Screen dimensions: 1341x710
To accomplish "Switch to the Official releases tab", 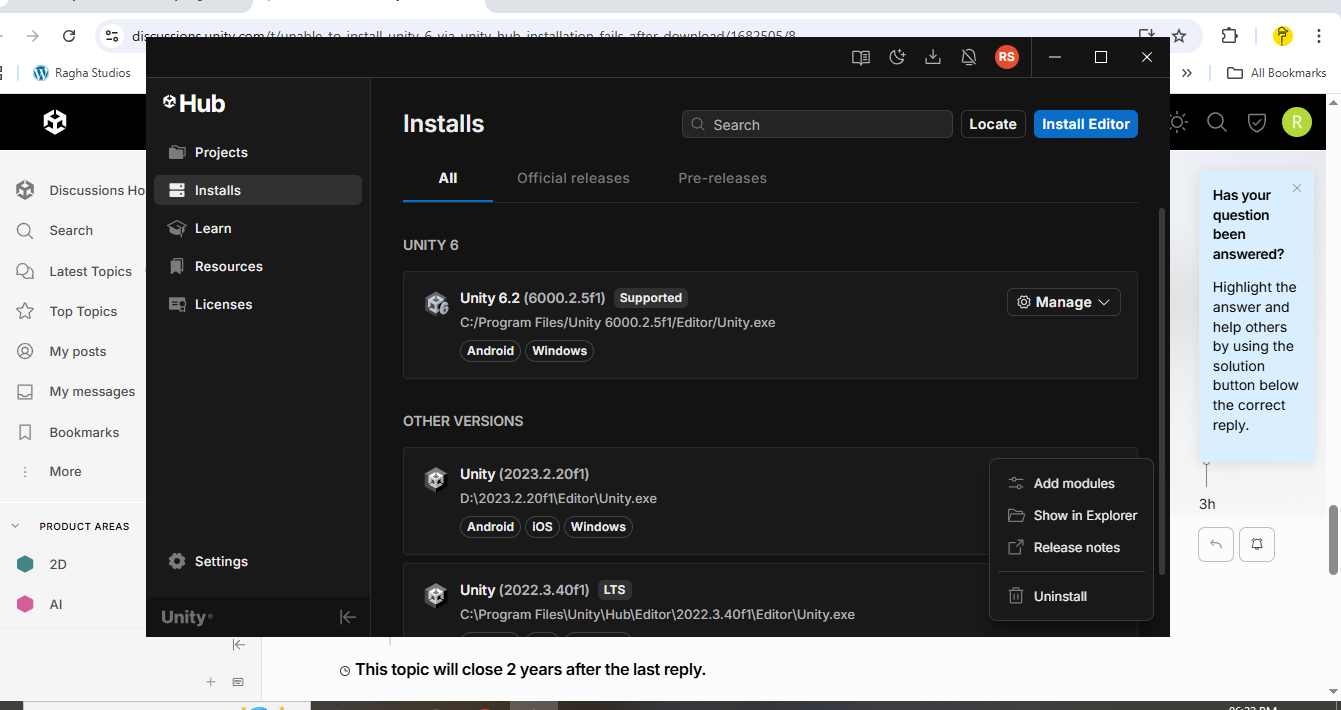I will tap(573, 178).
